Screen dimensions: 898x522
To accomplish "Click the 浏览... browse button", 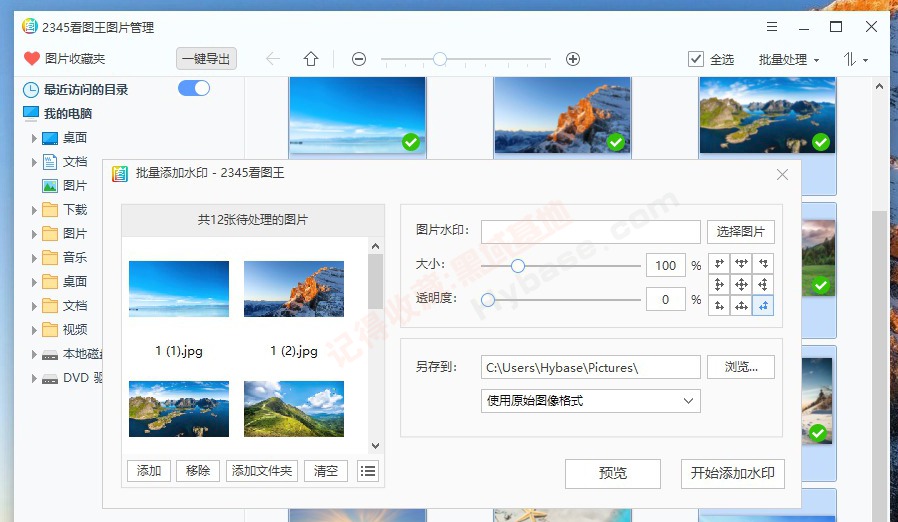I will 741,367.
